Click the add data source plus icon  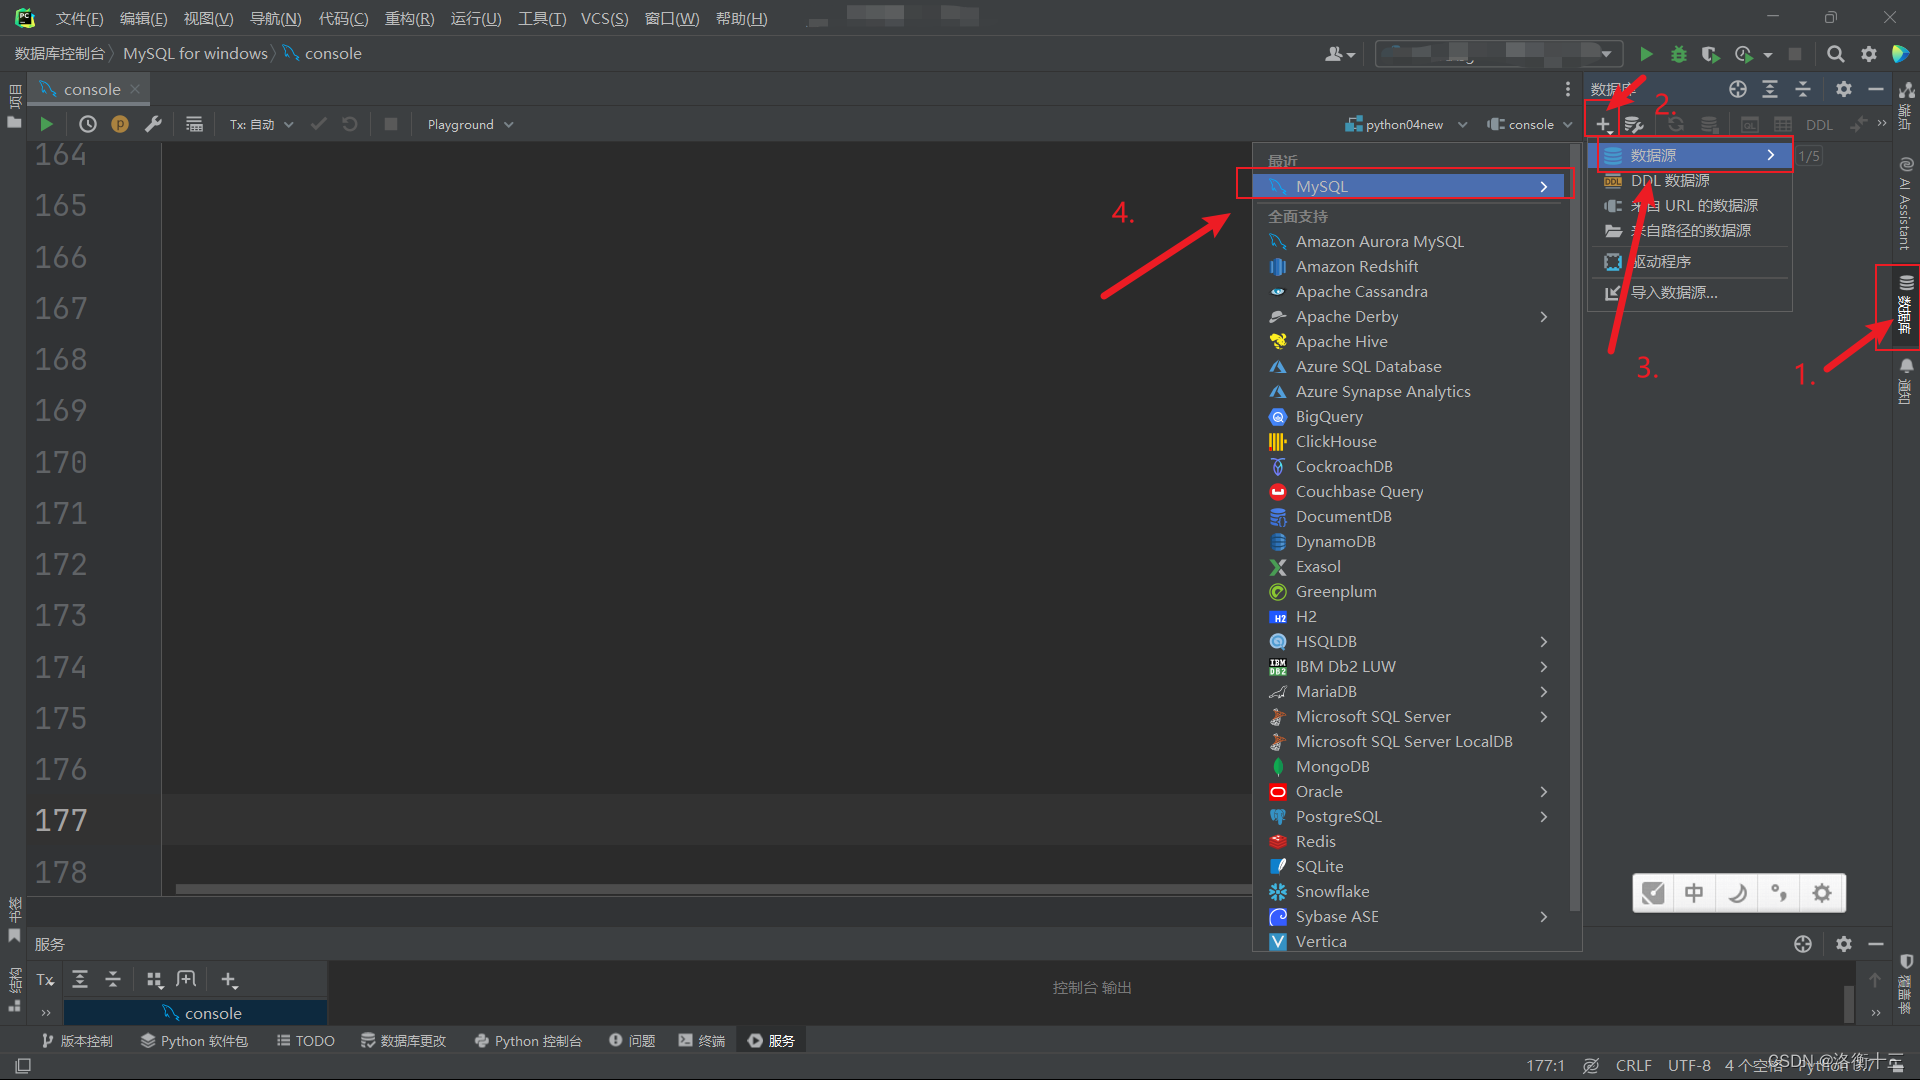pyautogui.click(x=1602, y=124)
